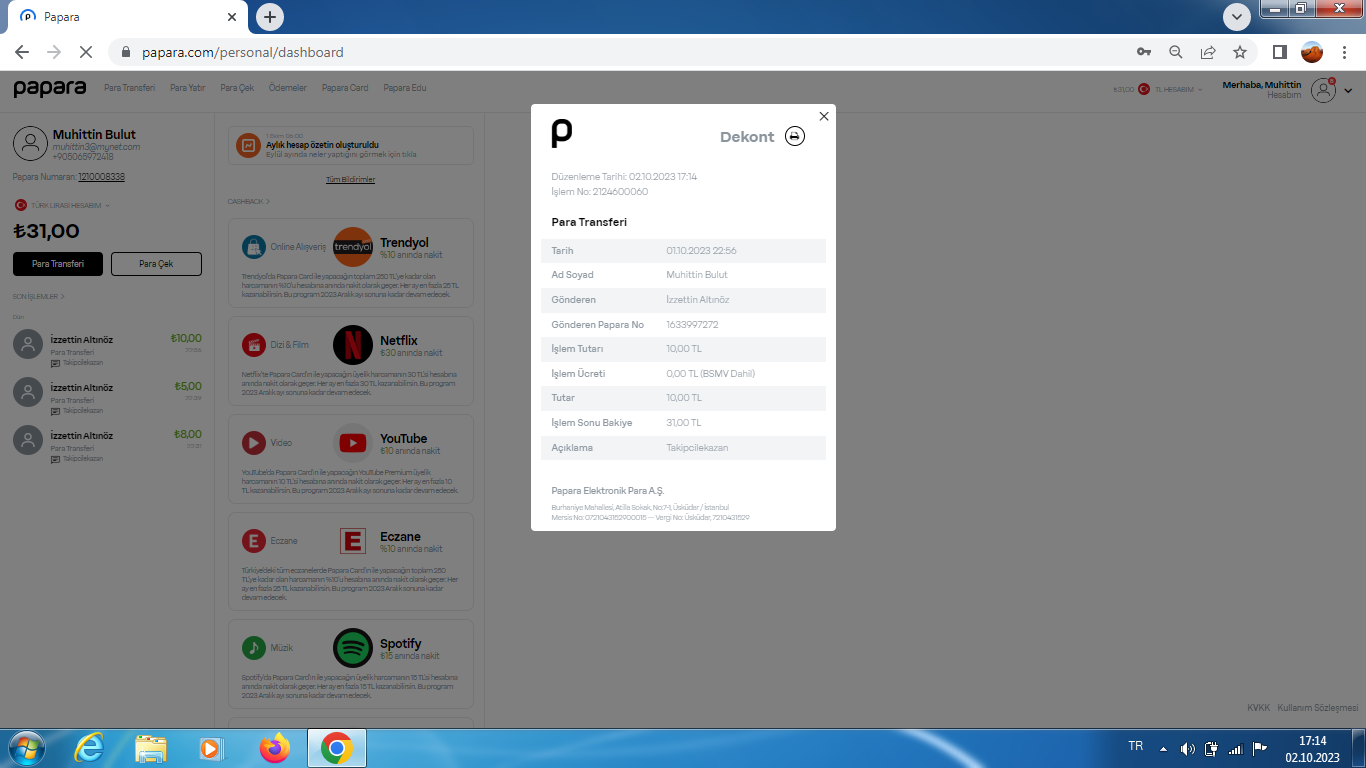Open the Windows Start menu
Viewport: 1366px width, 768px height.
27,748
